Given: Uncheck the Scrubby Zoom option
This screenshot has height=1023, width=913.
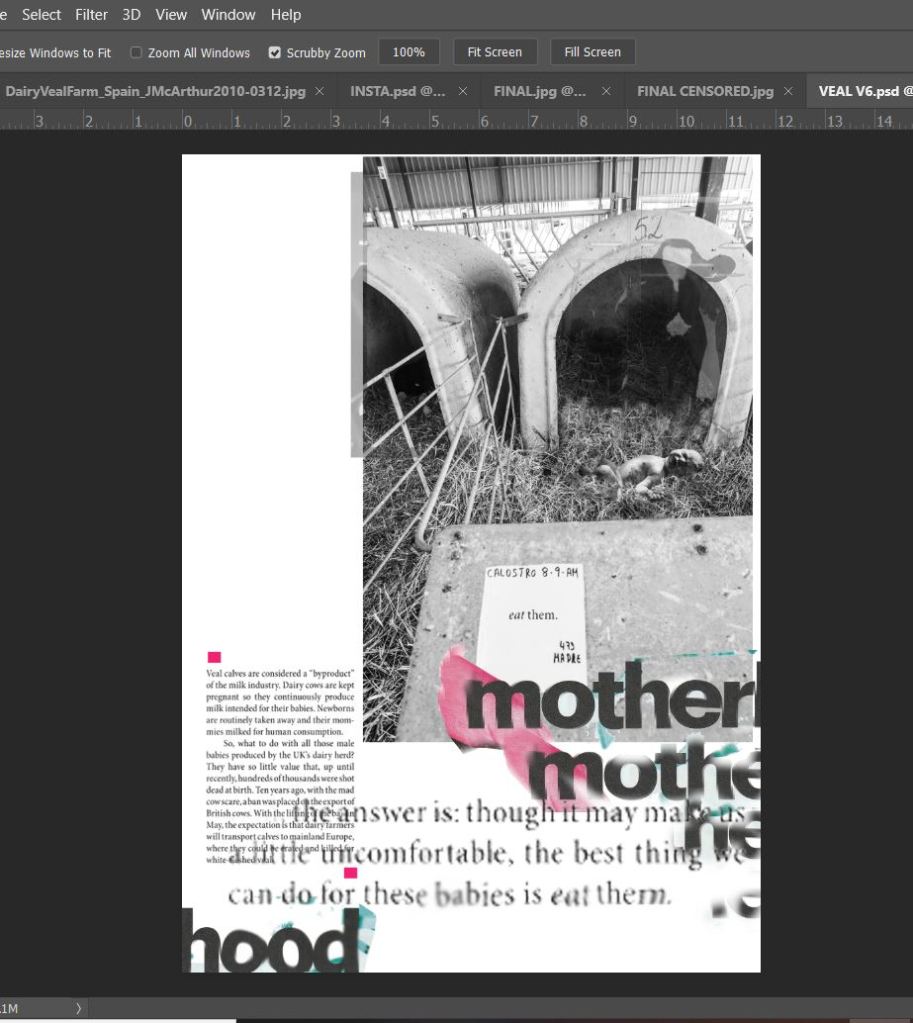Looking at the screenshot, I should point(275,53).
